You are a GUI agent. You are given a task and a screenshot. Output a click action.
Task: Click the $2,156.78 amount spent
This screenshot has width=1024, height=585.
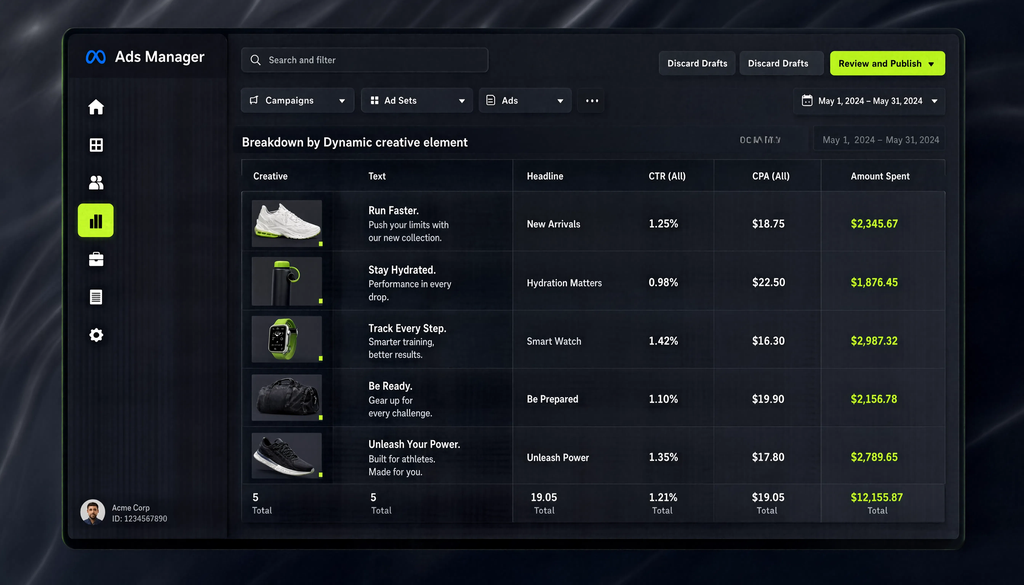point(874,399)
